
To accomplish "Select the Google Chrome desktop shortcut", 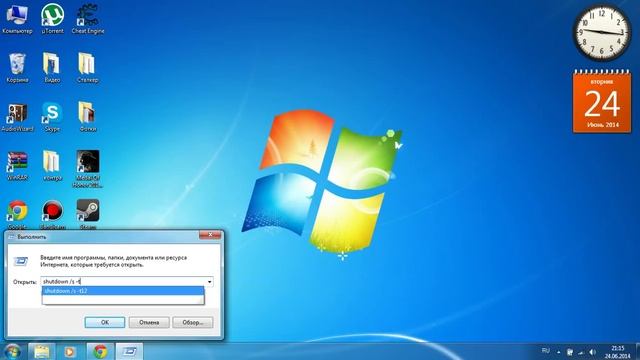I will pyautogui.click(x=17, y=215).
